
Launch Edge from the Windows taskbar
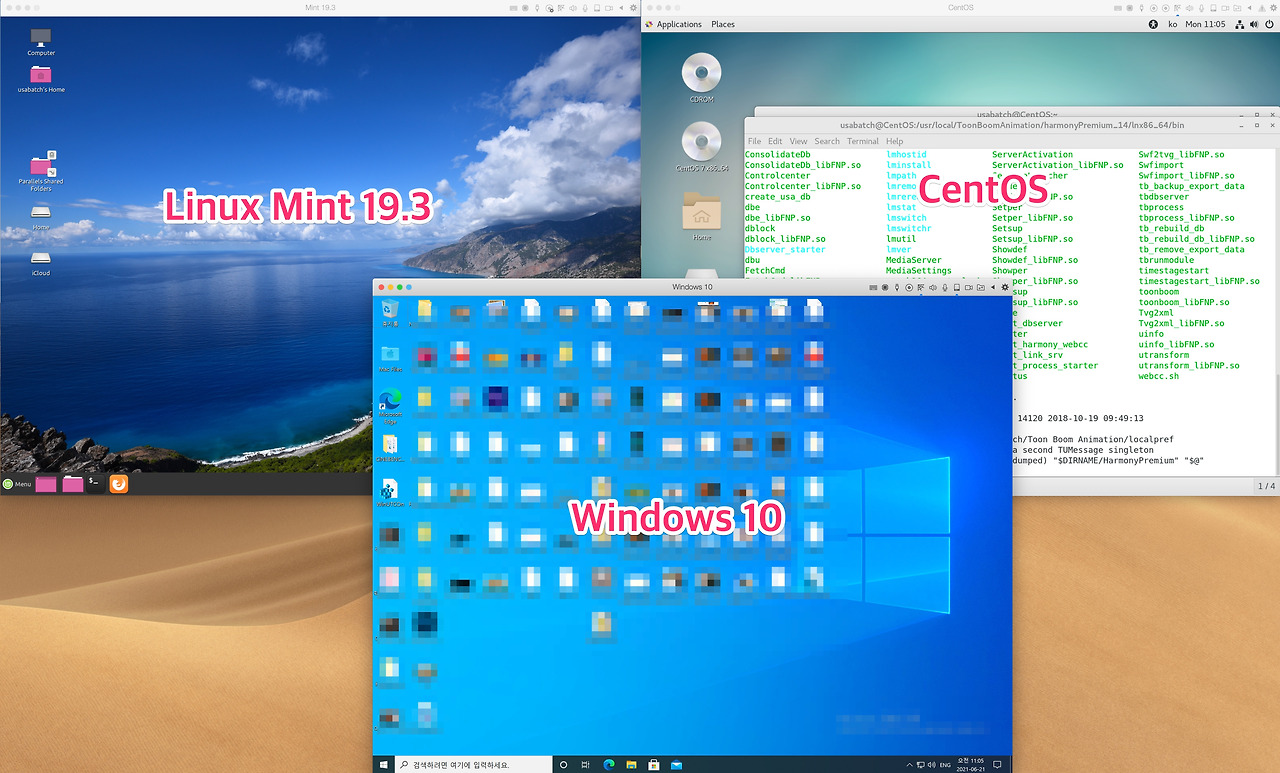[609, 764]
